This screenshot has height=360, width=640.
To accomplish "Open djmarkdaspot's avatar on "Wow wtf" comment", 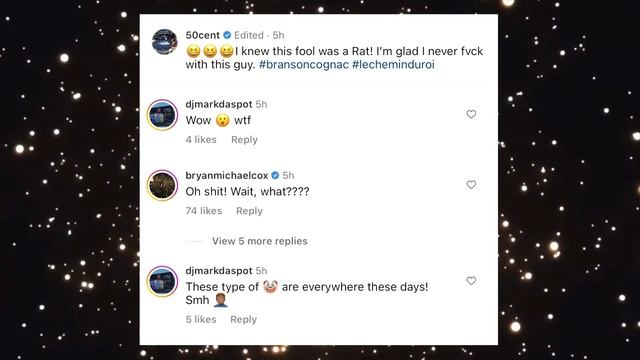I will click(x=162, y=115).
